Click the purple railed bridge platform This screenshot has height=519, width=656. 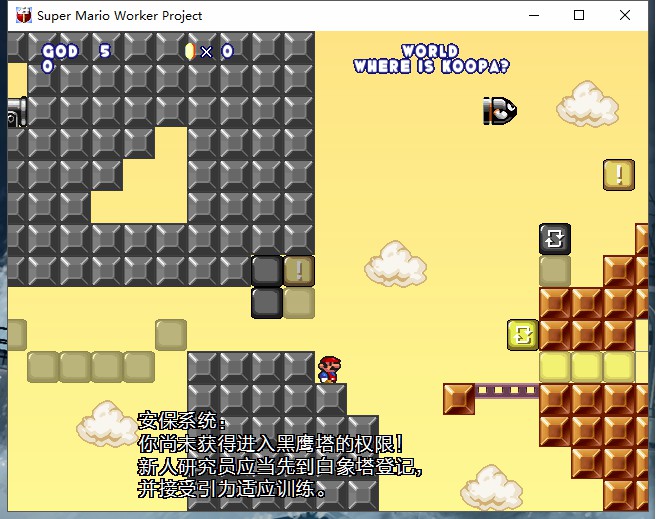click(507, 391)
